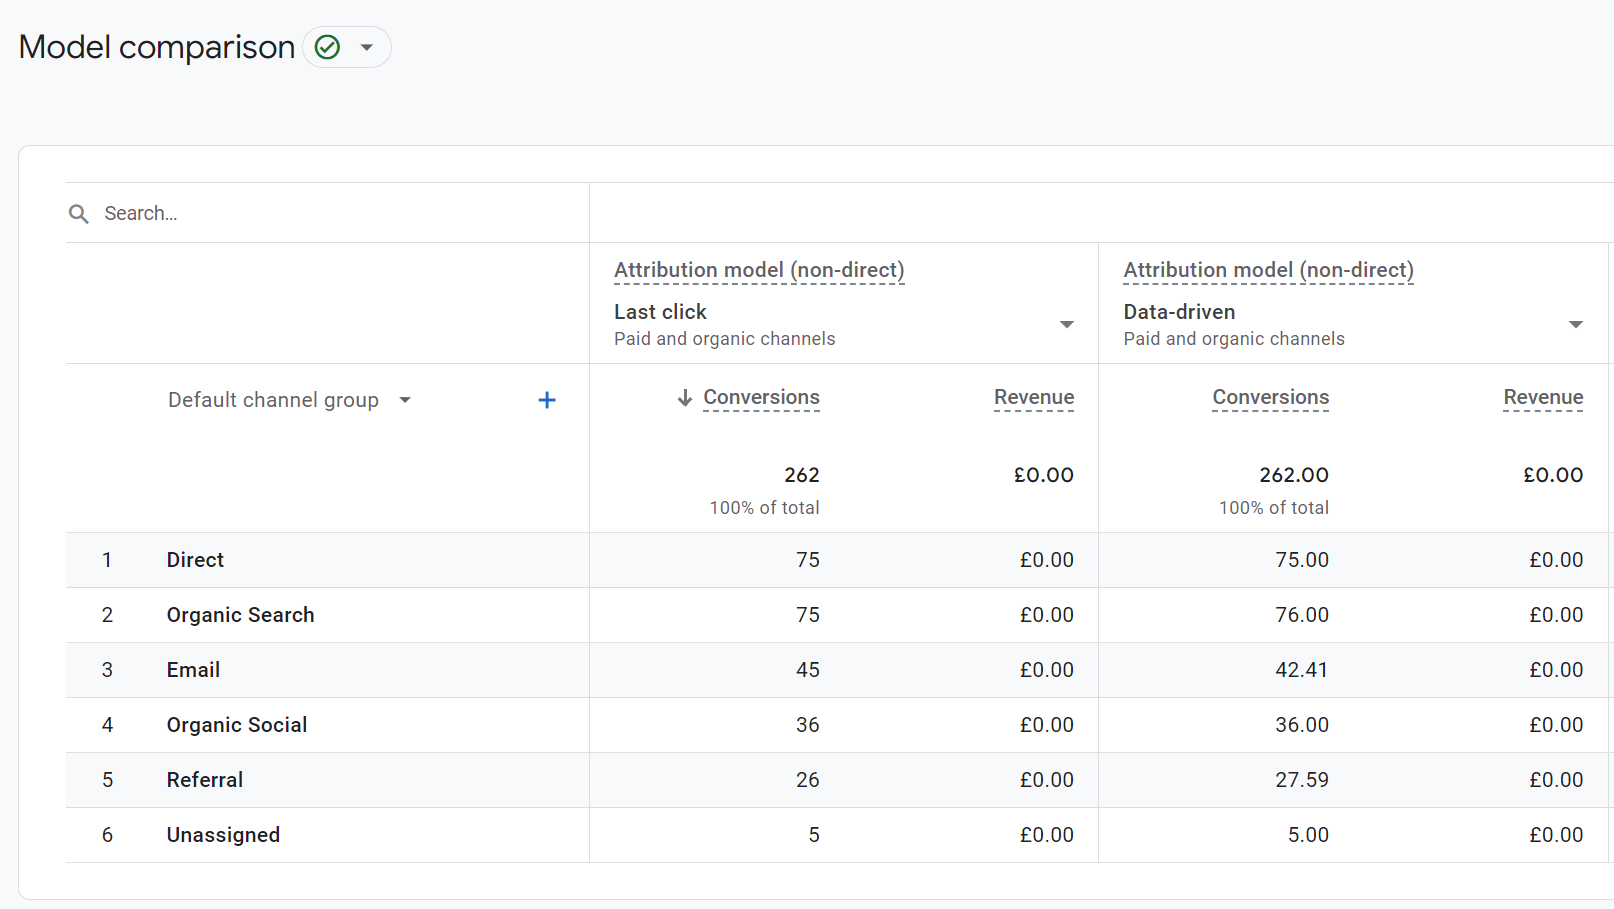Select the Referral channel row
This screenshot has height=909, width=1614.
[x=838, y=780]
